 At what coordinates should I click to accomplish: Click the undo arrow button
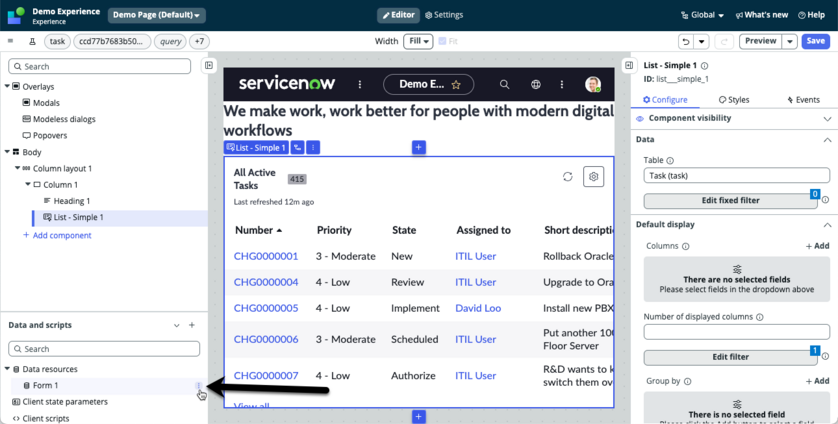686,41
